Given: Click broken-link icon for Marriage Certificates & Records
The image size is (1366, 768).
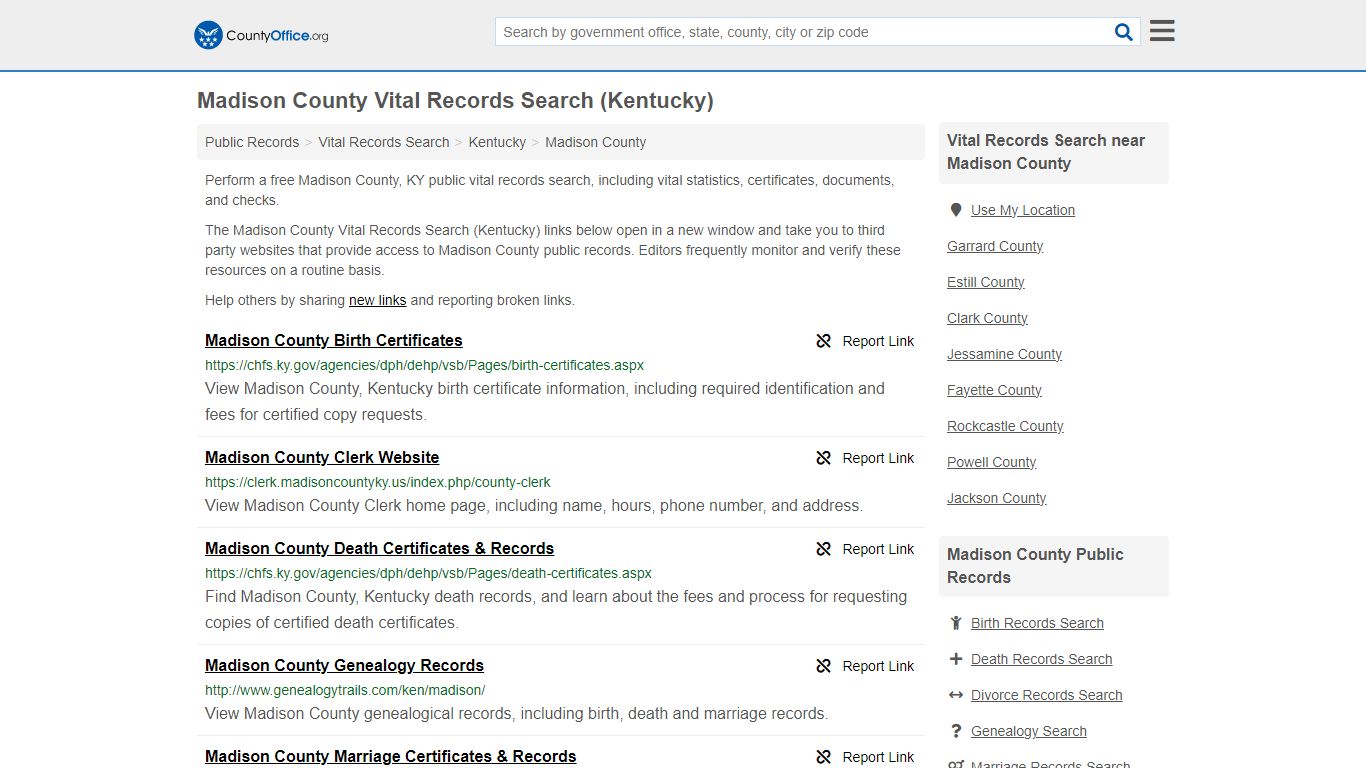Looking at the screenshot, I should coord(823,757).
